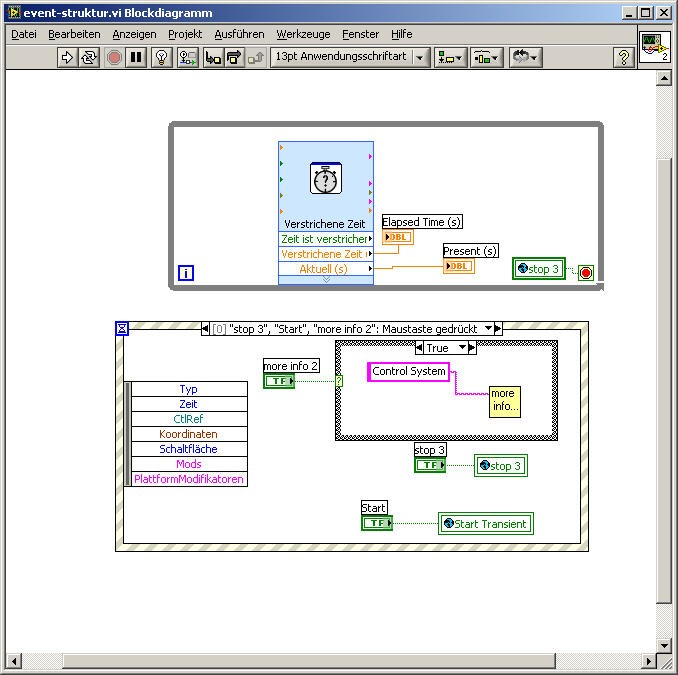678x675 pixels.
Task: Click Step Over button
Action: tap(234, 57)
